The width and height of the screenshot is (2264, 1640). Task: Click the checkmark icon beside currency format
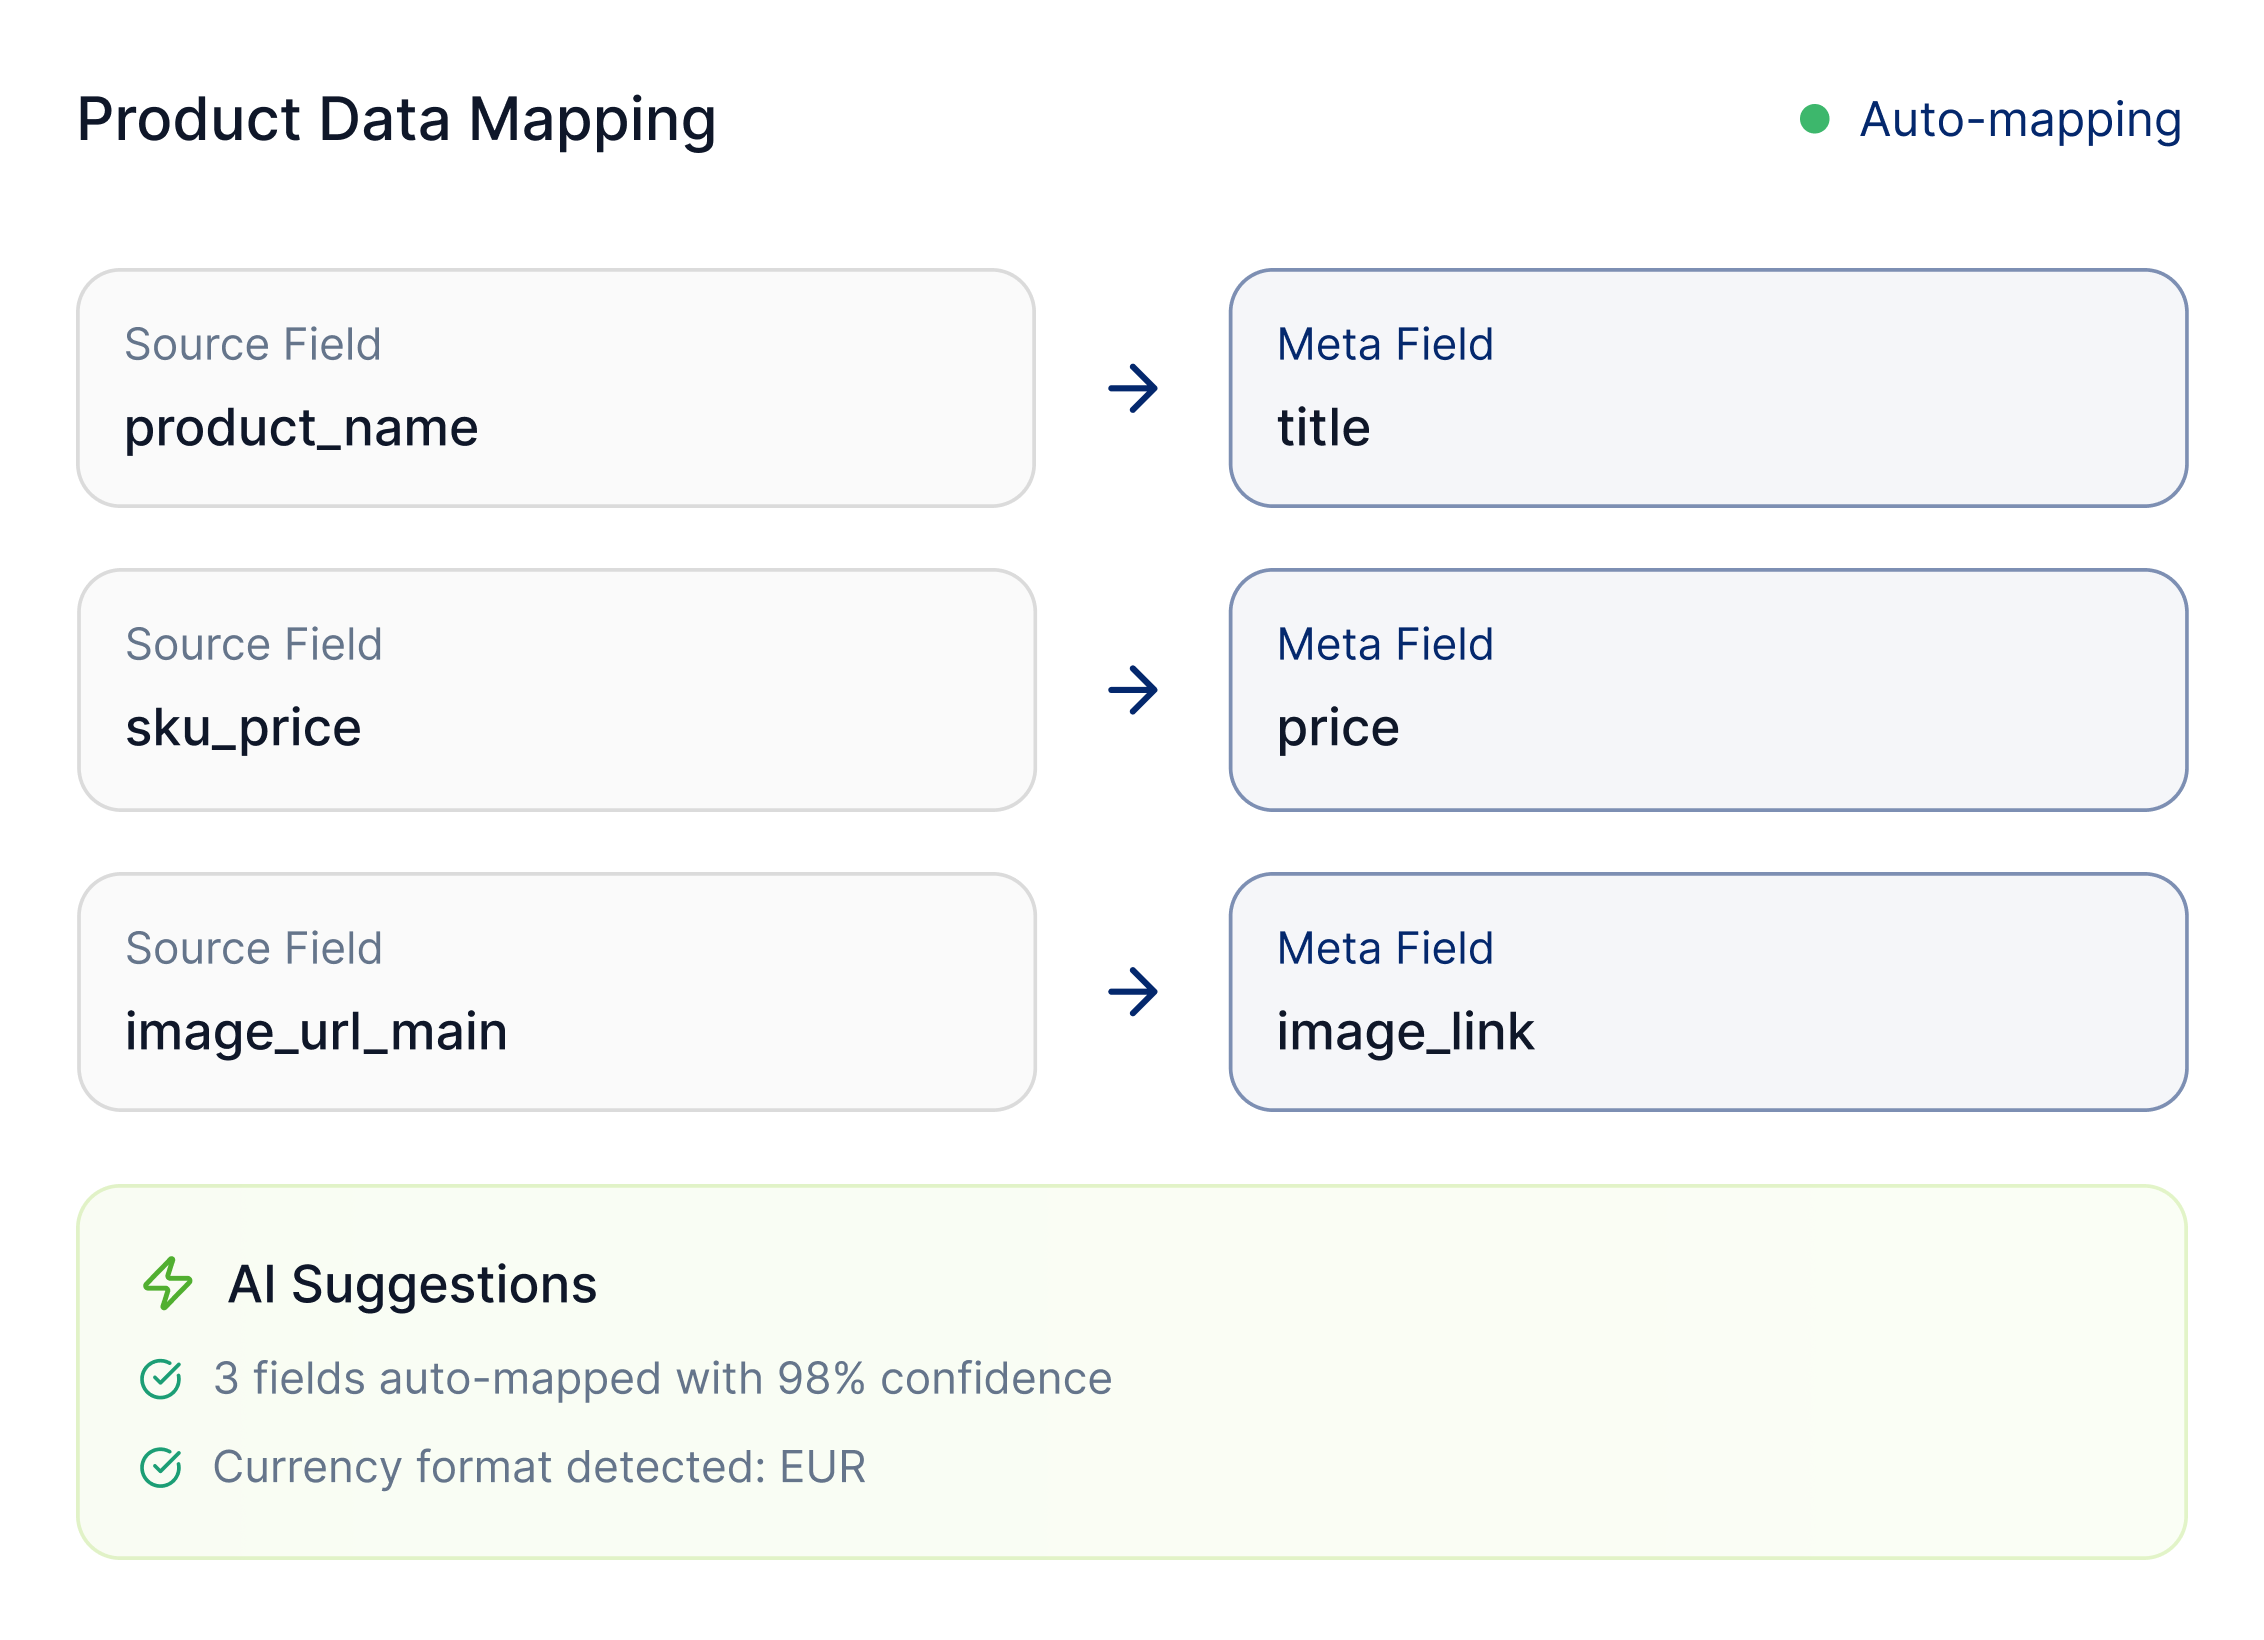pos(161,1468)
